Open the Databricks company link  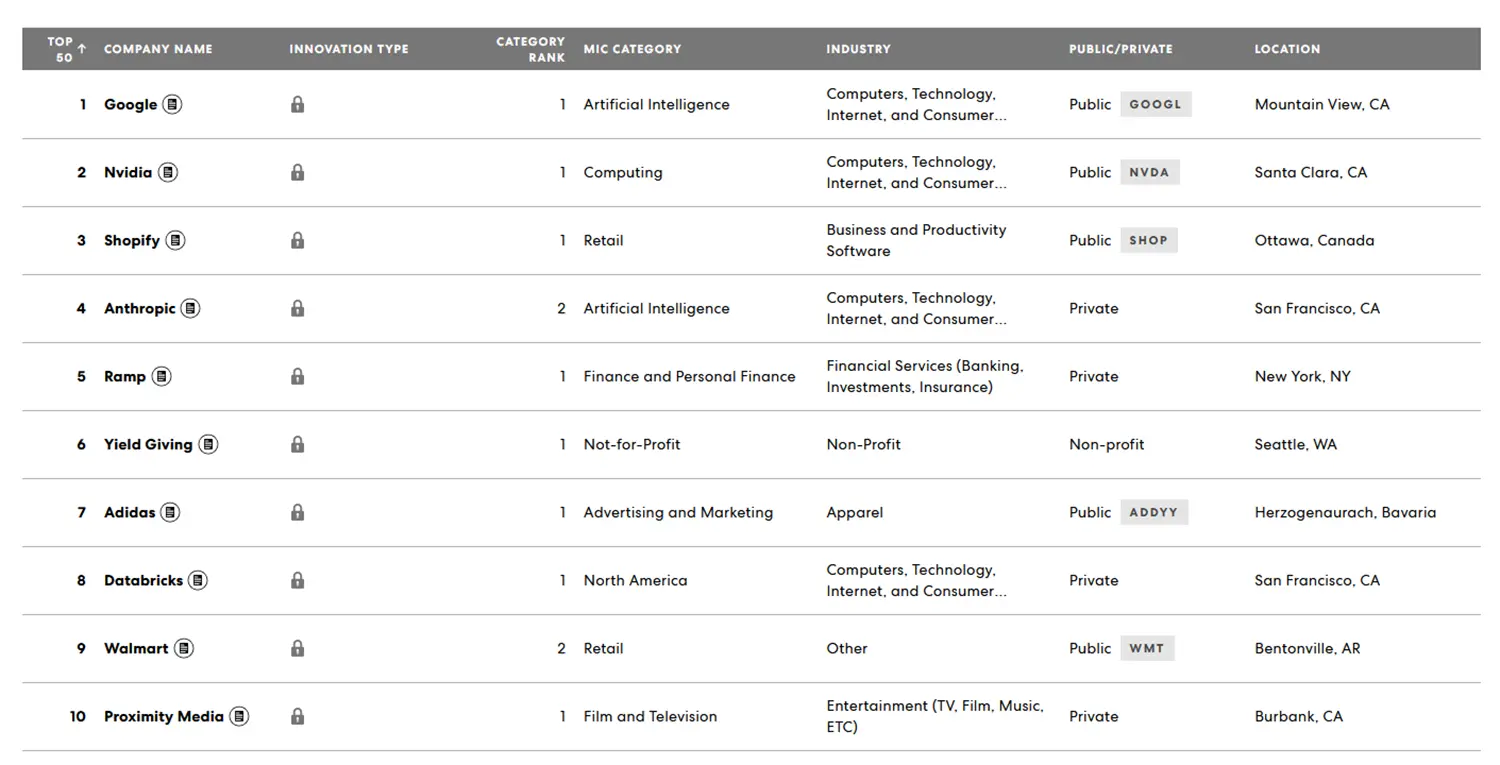click(x=143, y=580)
